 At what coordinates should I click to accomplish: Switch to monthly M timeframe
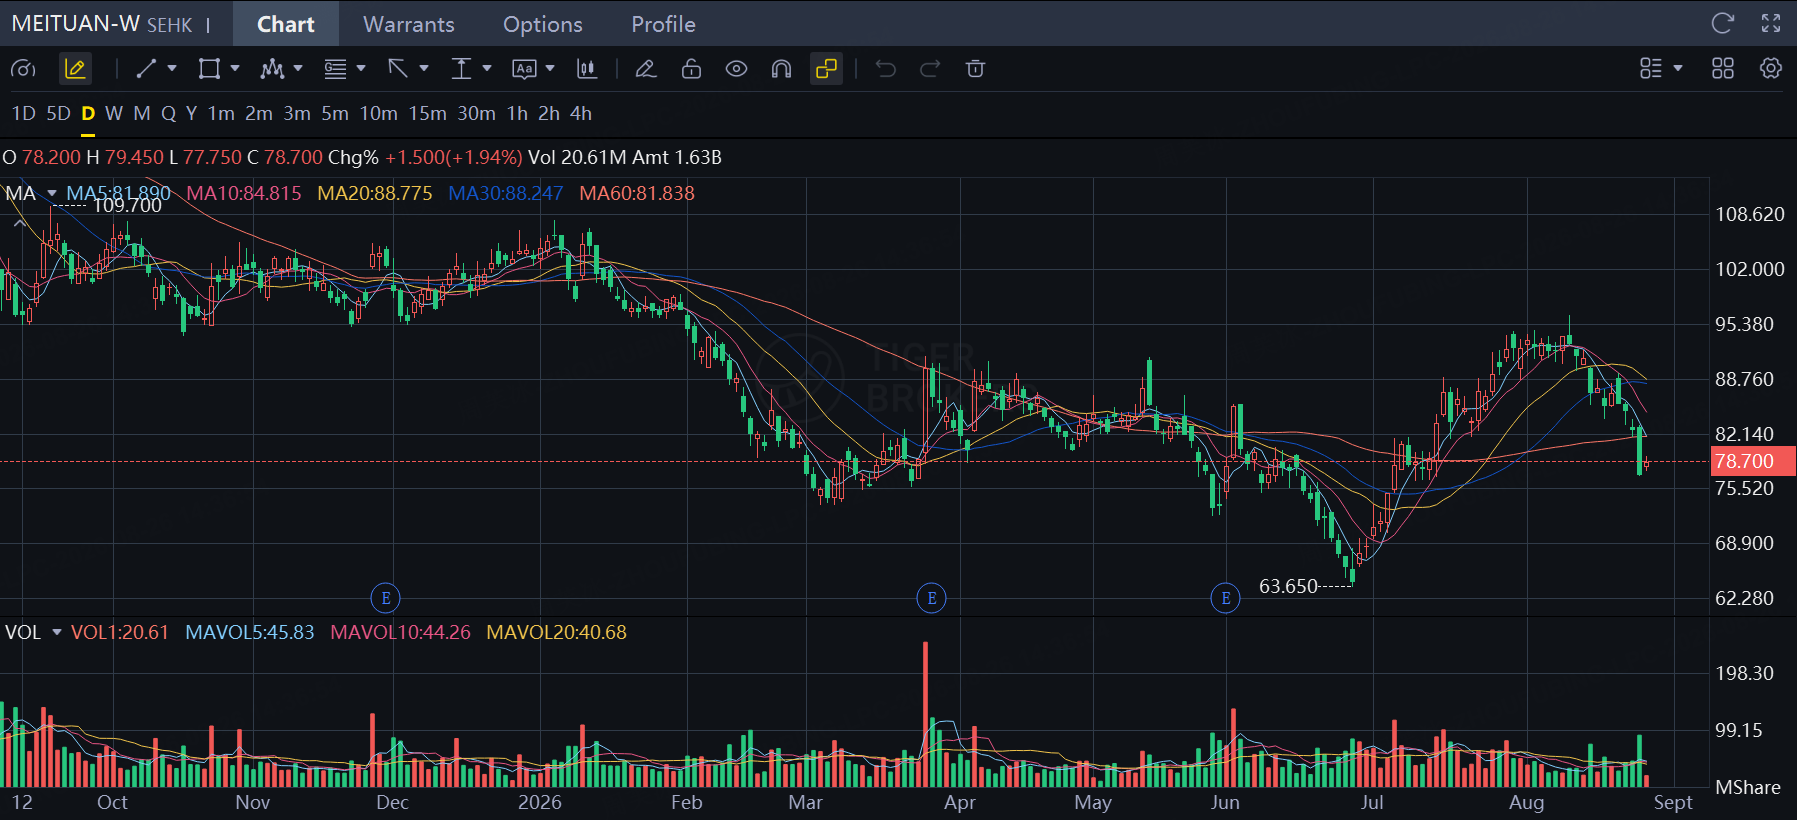[x=142, y=114]
